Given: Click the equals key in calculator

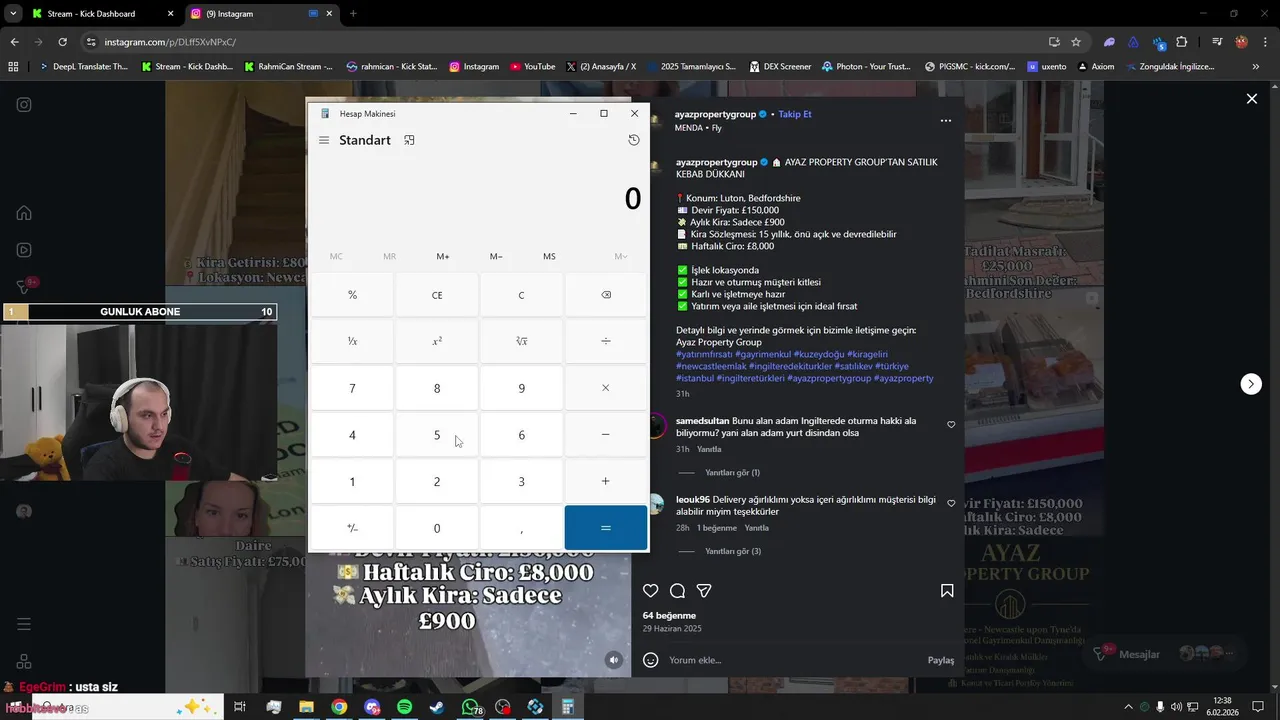Looking at the screenshot, I should (x=606, y=528).
